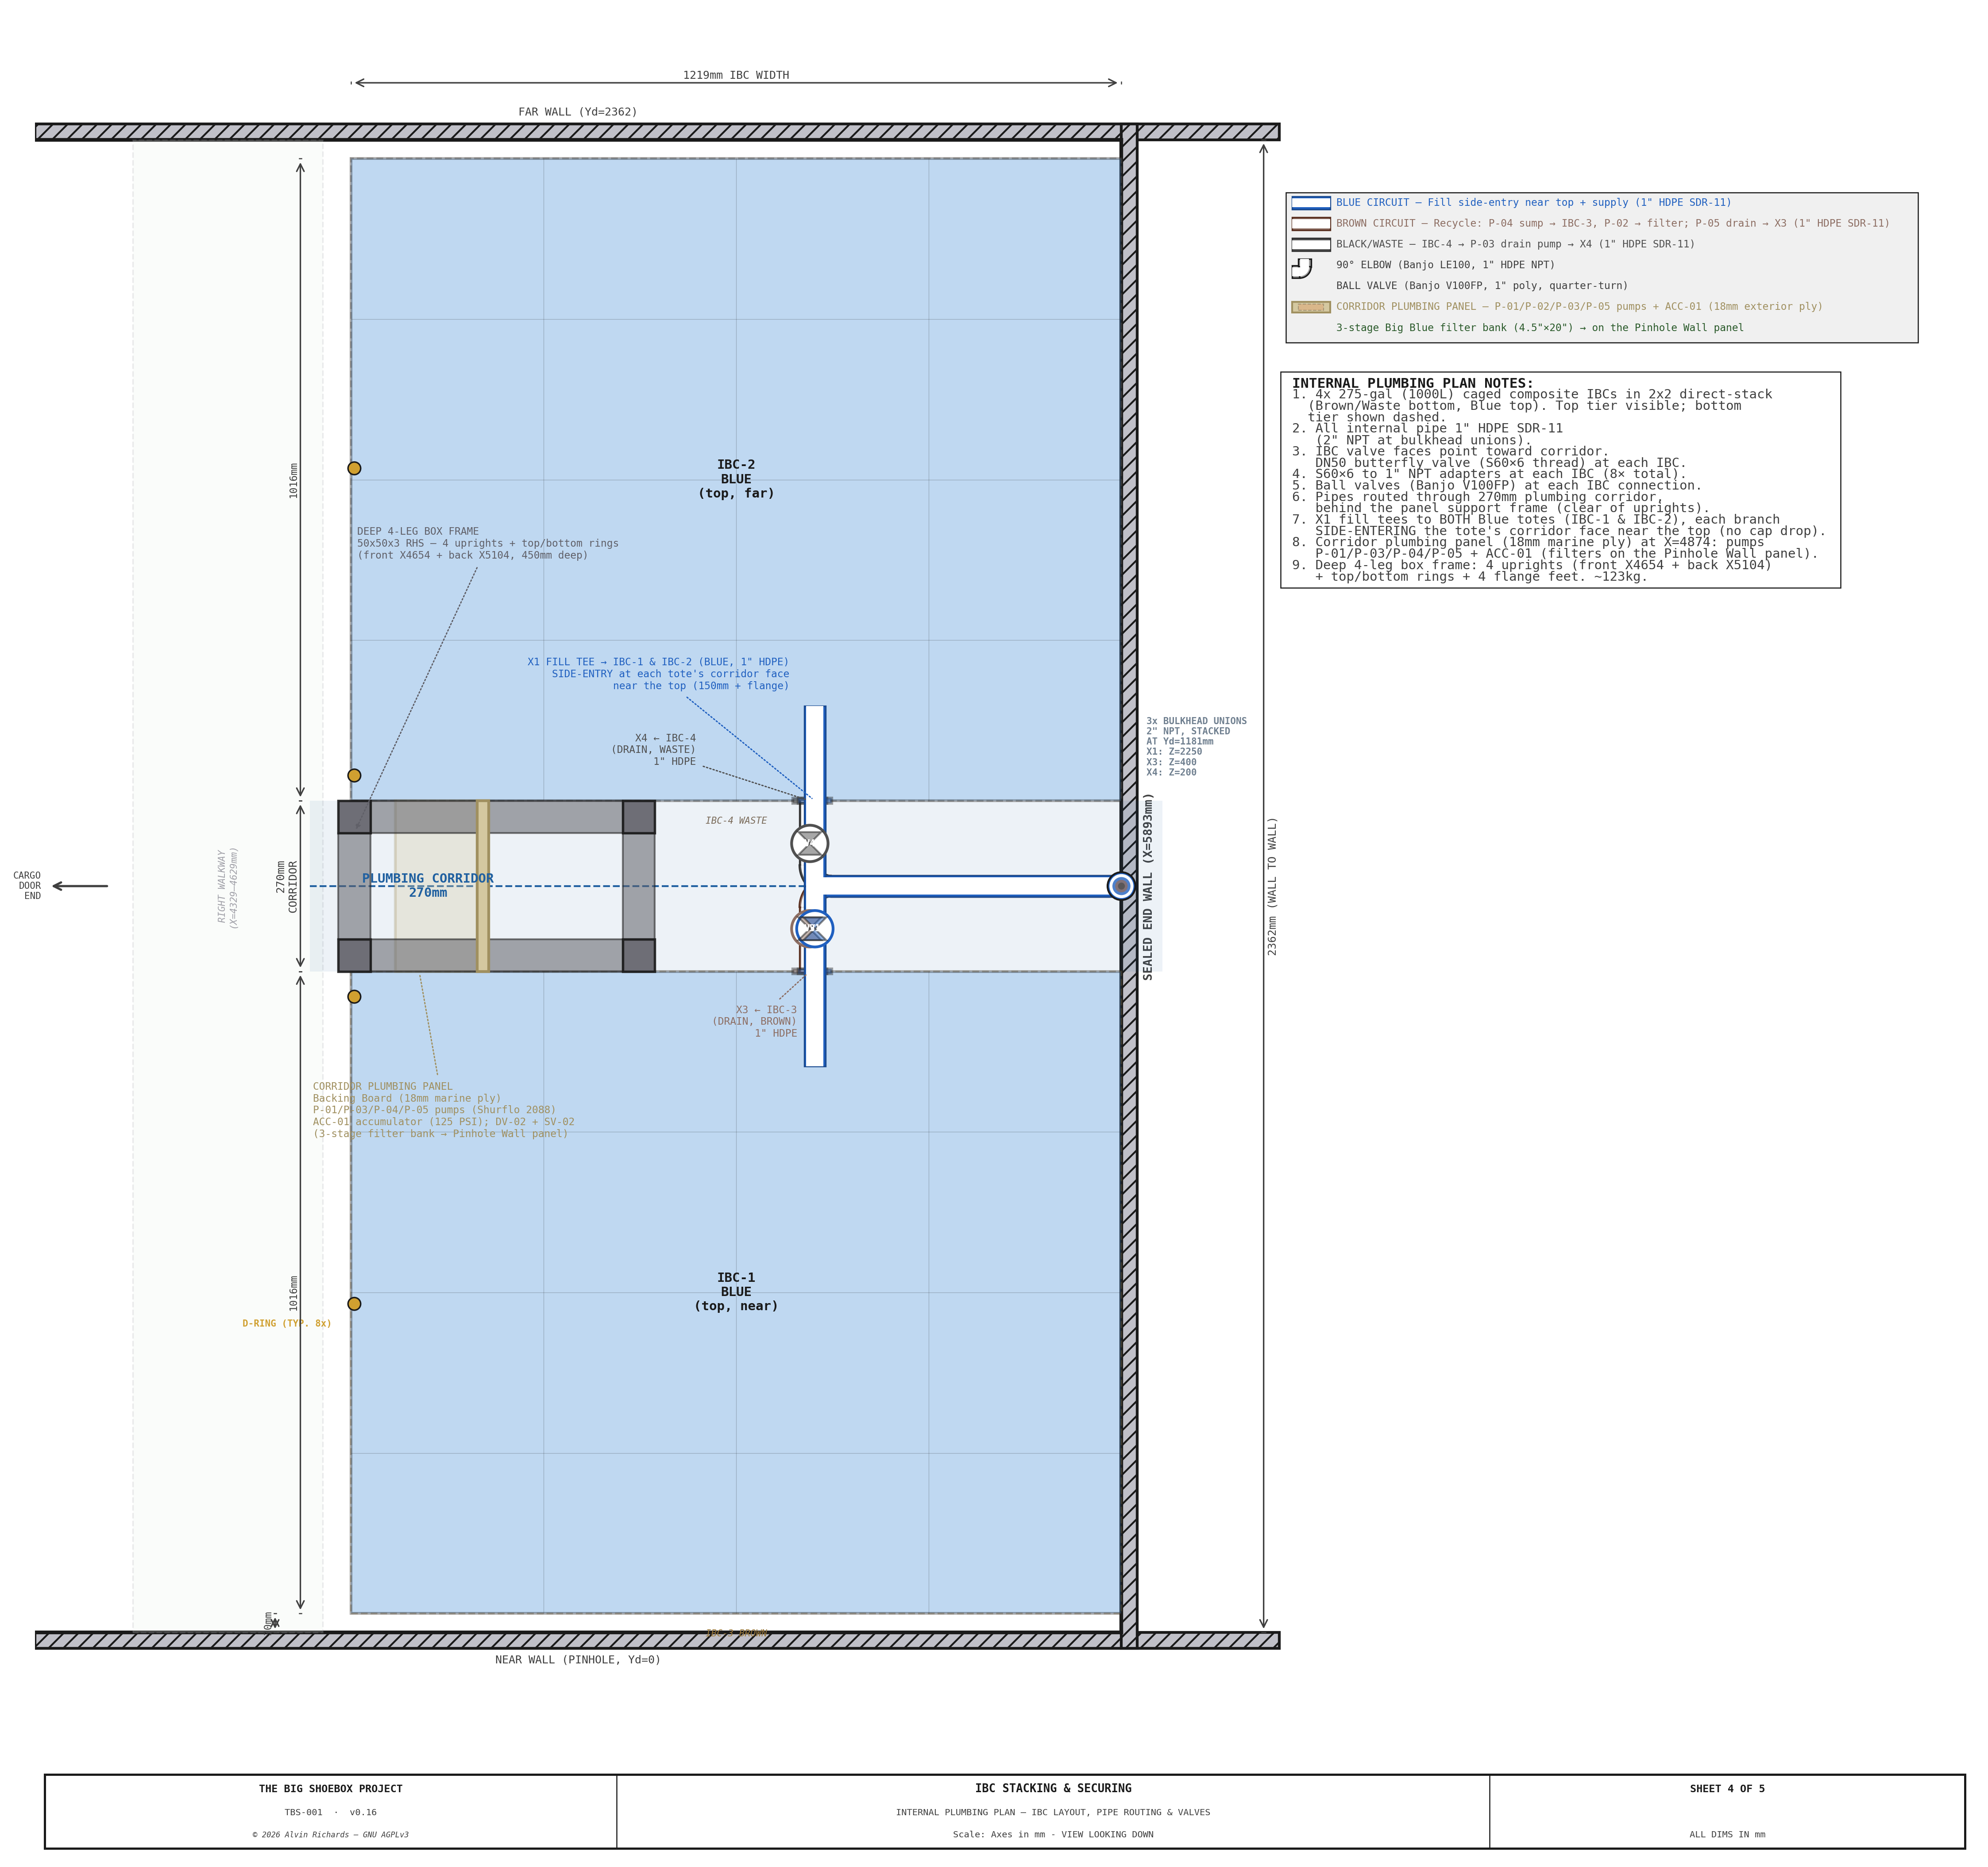
Task: Click the D-ring marker above the D-RING (TYP. 8x) label
Action: (354, 1304)
